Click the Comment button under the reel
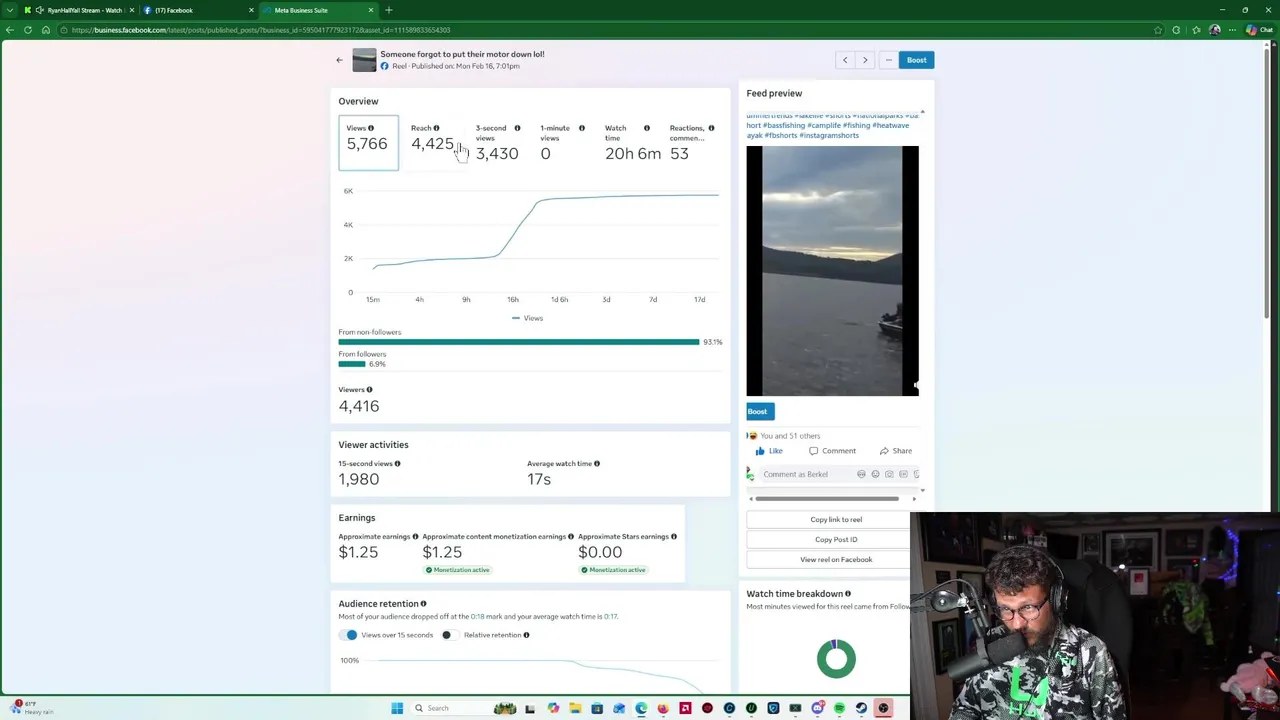Image resolution: width=1280 pixels, height=720 pixels. click(x=832, y=451)
